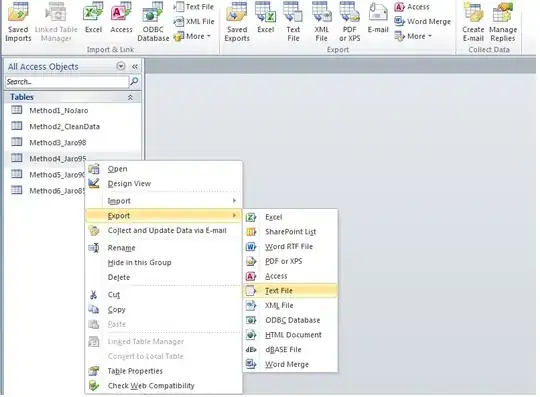Image resolution: width=540 pixels, height=397 pixels.
Task: Choose Check Web Compatibility
Action: 163,386
